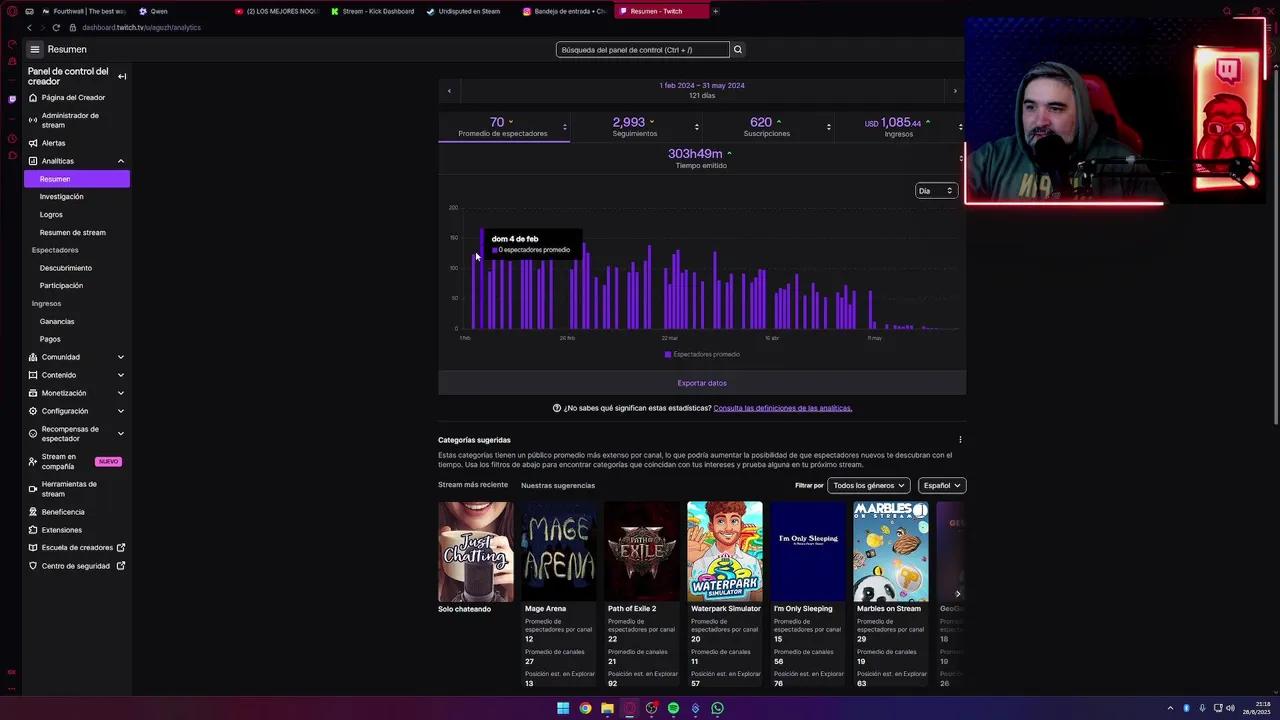Open the Todos los géneros filter dropdown
Viewport: 1280px width, 720px height.
click(868, 485)
